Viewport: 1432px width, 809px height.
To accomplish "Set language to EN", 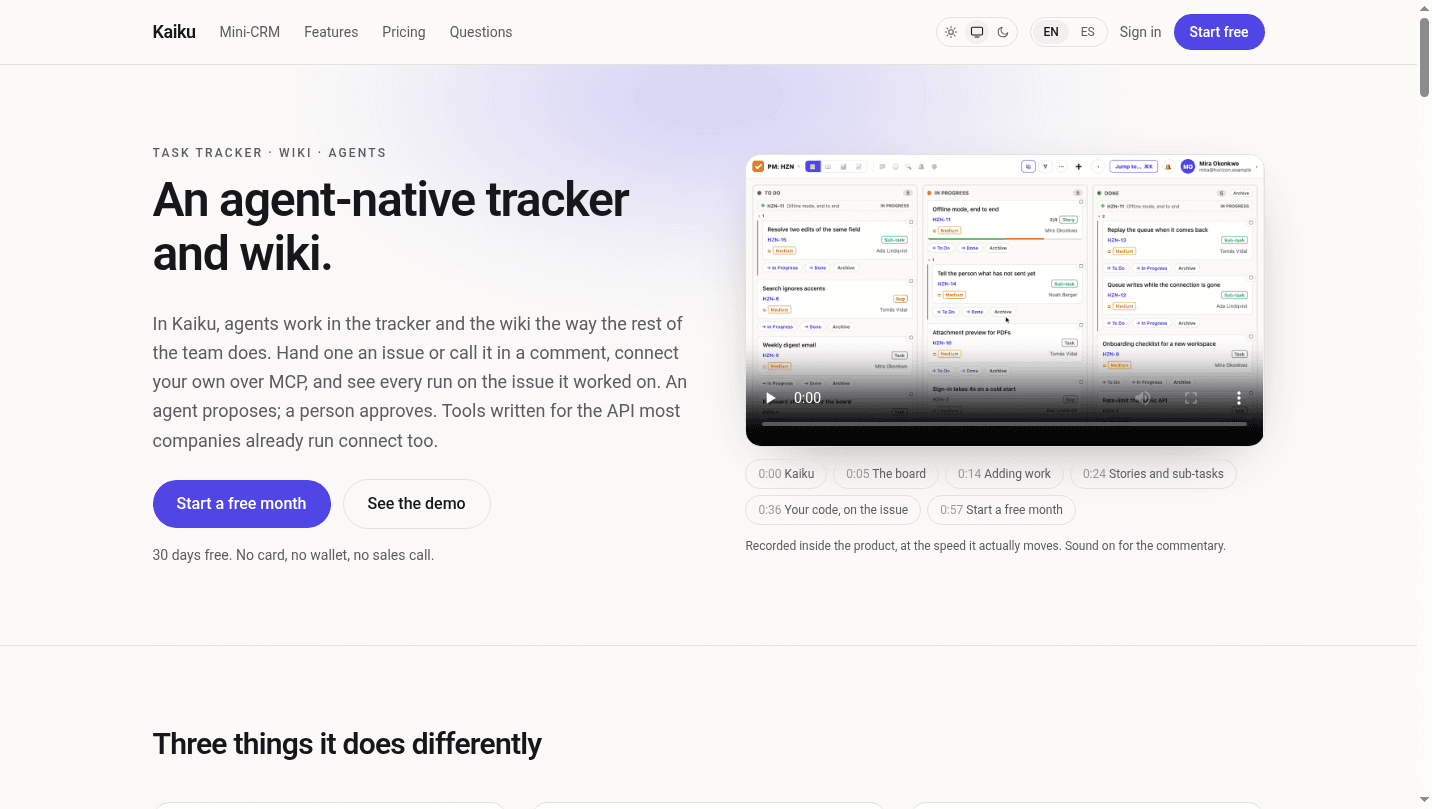I will point(1051,32).
